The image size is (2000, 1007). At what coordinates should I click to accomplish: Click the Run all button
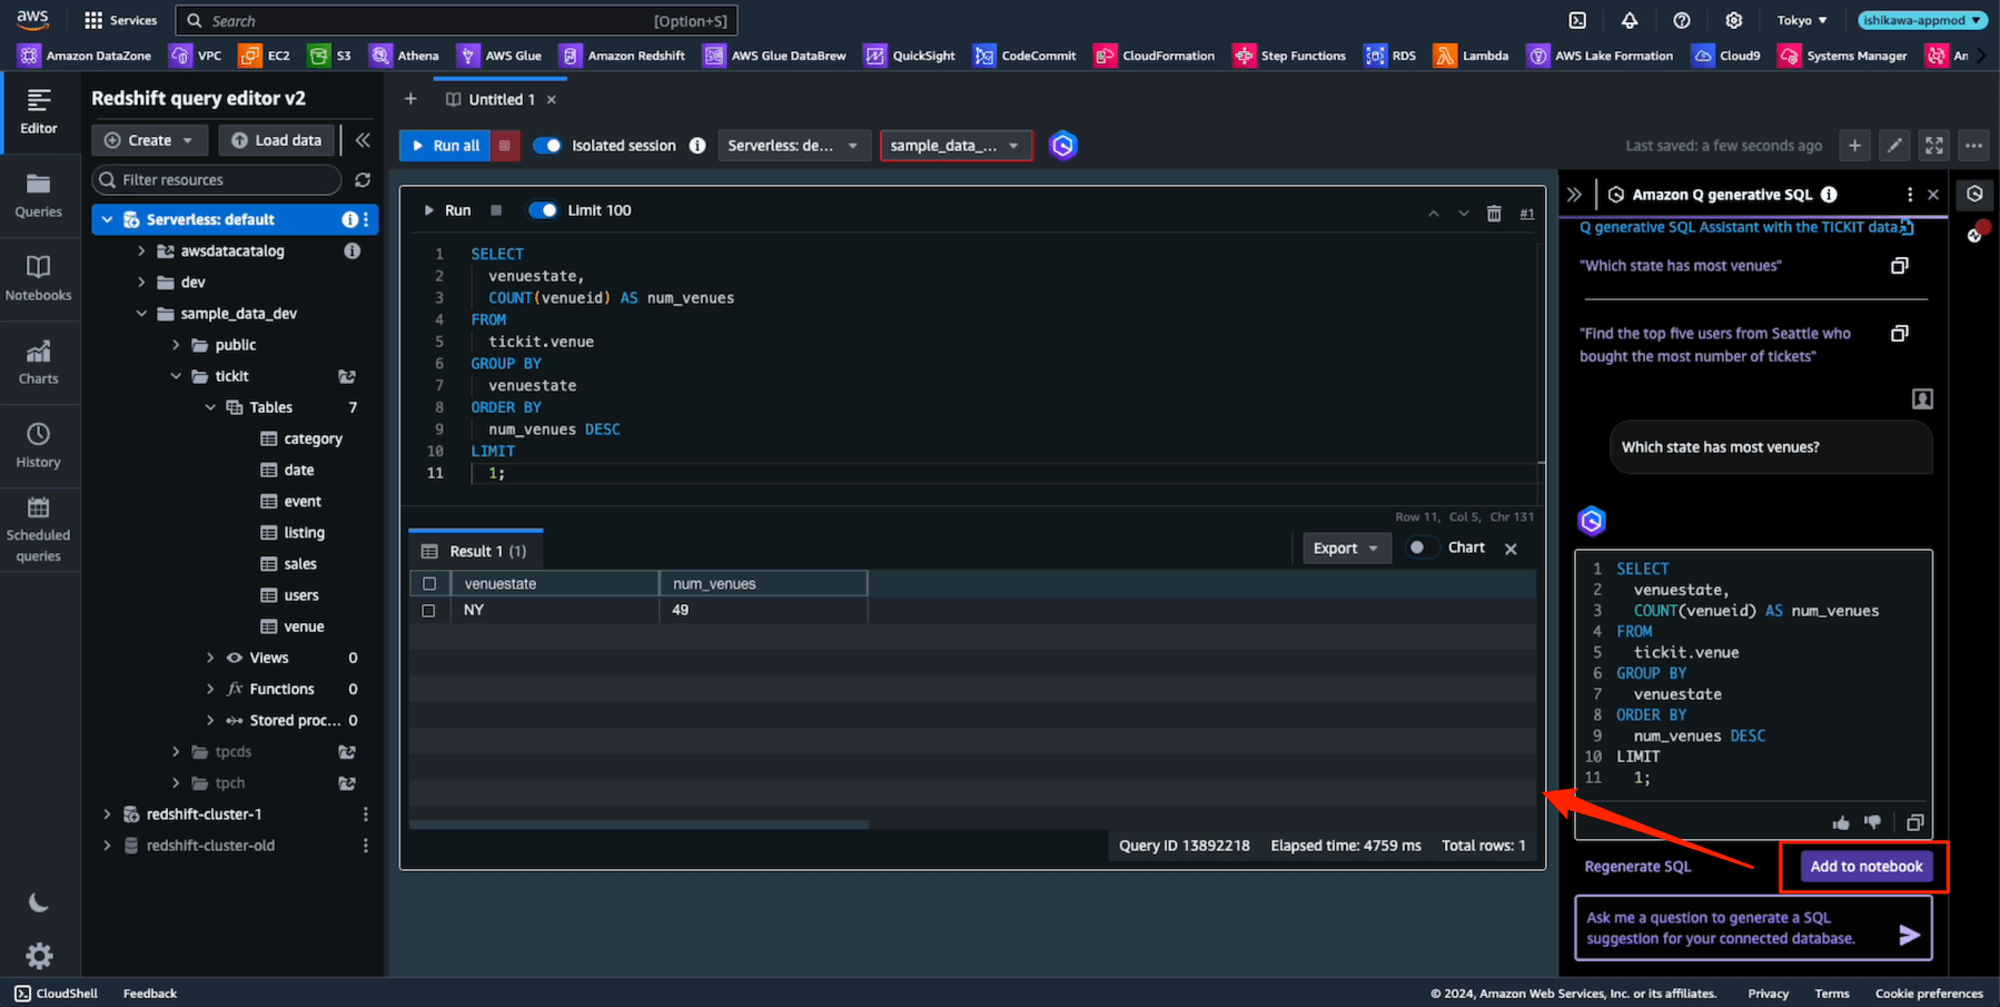click(x=445, y=146)
